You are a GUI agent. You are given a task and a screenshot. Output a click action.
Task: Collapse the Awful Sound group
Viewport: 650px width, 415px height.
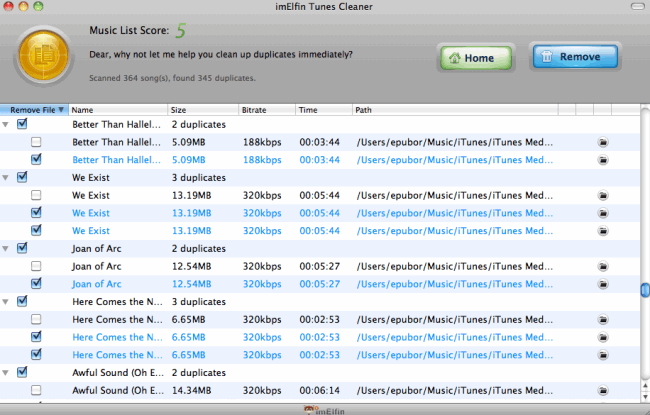click(5, 373)
